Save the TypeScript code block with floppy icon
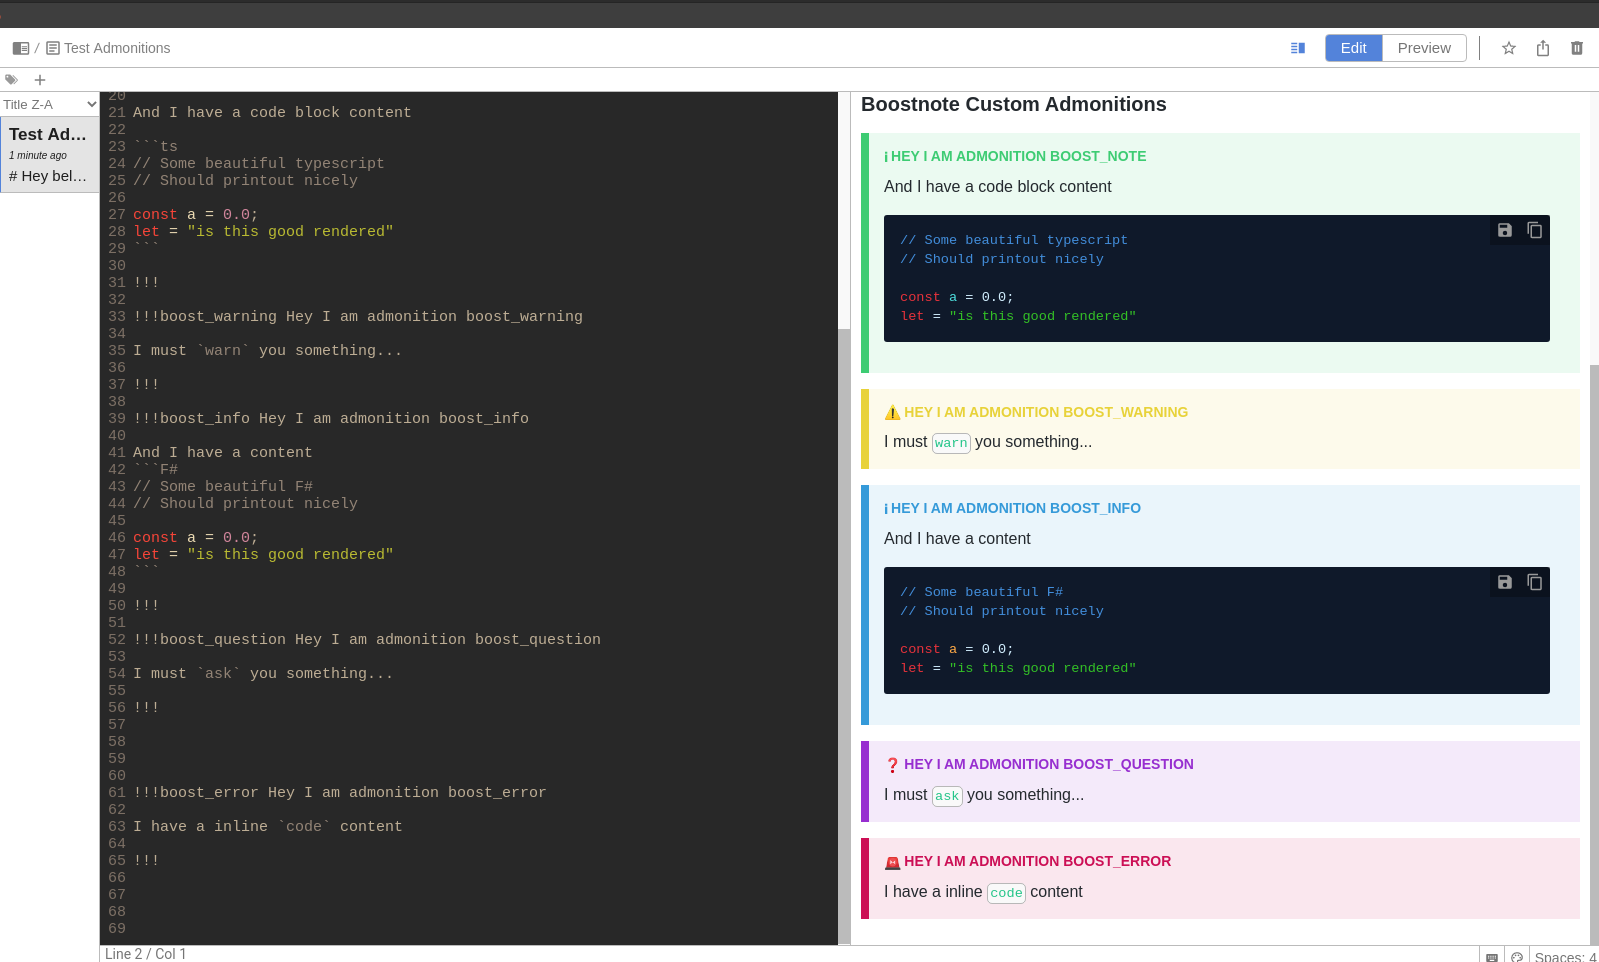This screenshot has width=1599, height=962. (x=1505, y=230)
